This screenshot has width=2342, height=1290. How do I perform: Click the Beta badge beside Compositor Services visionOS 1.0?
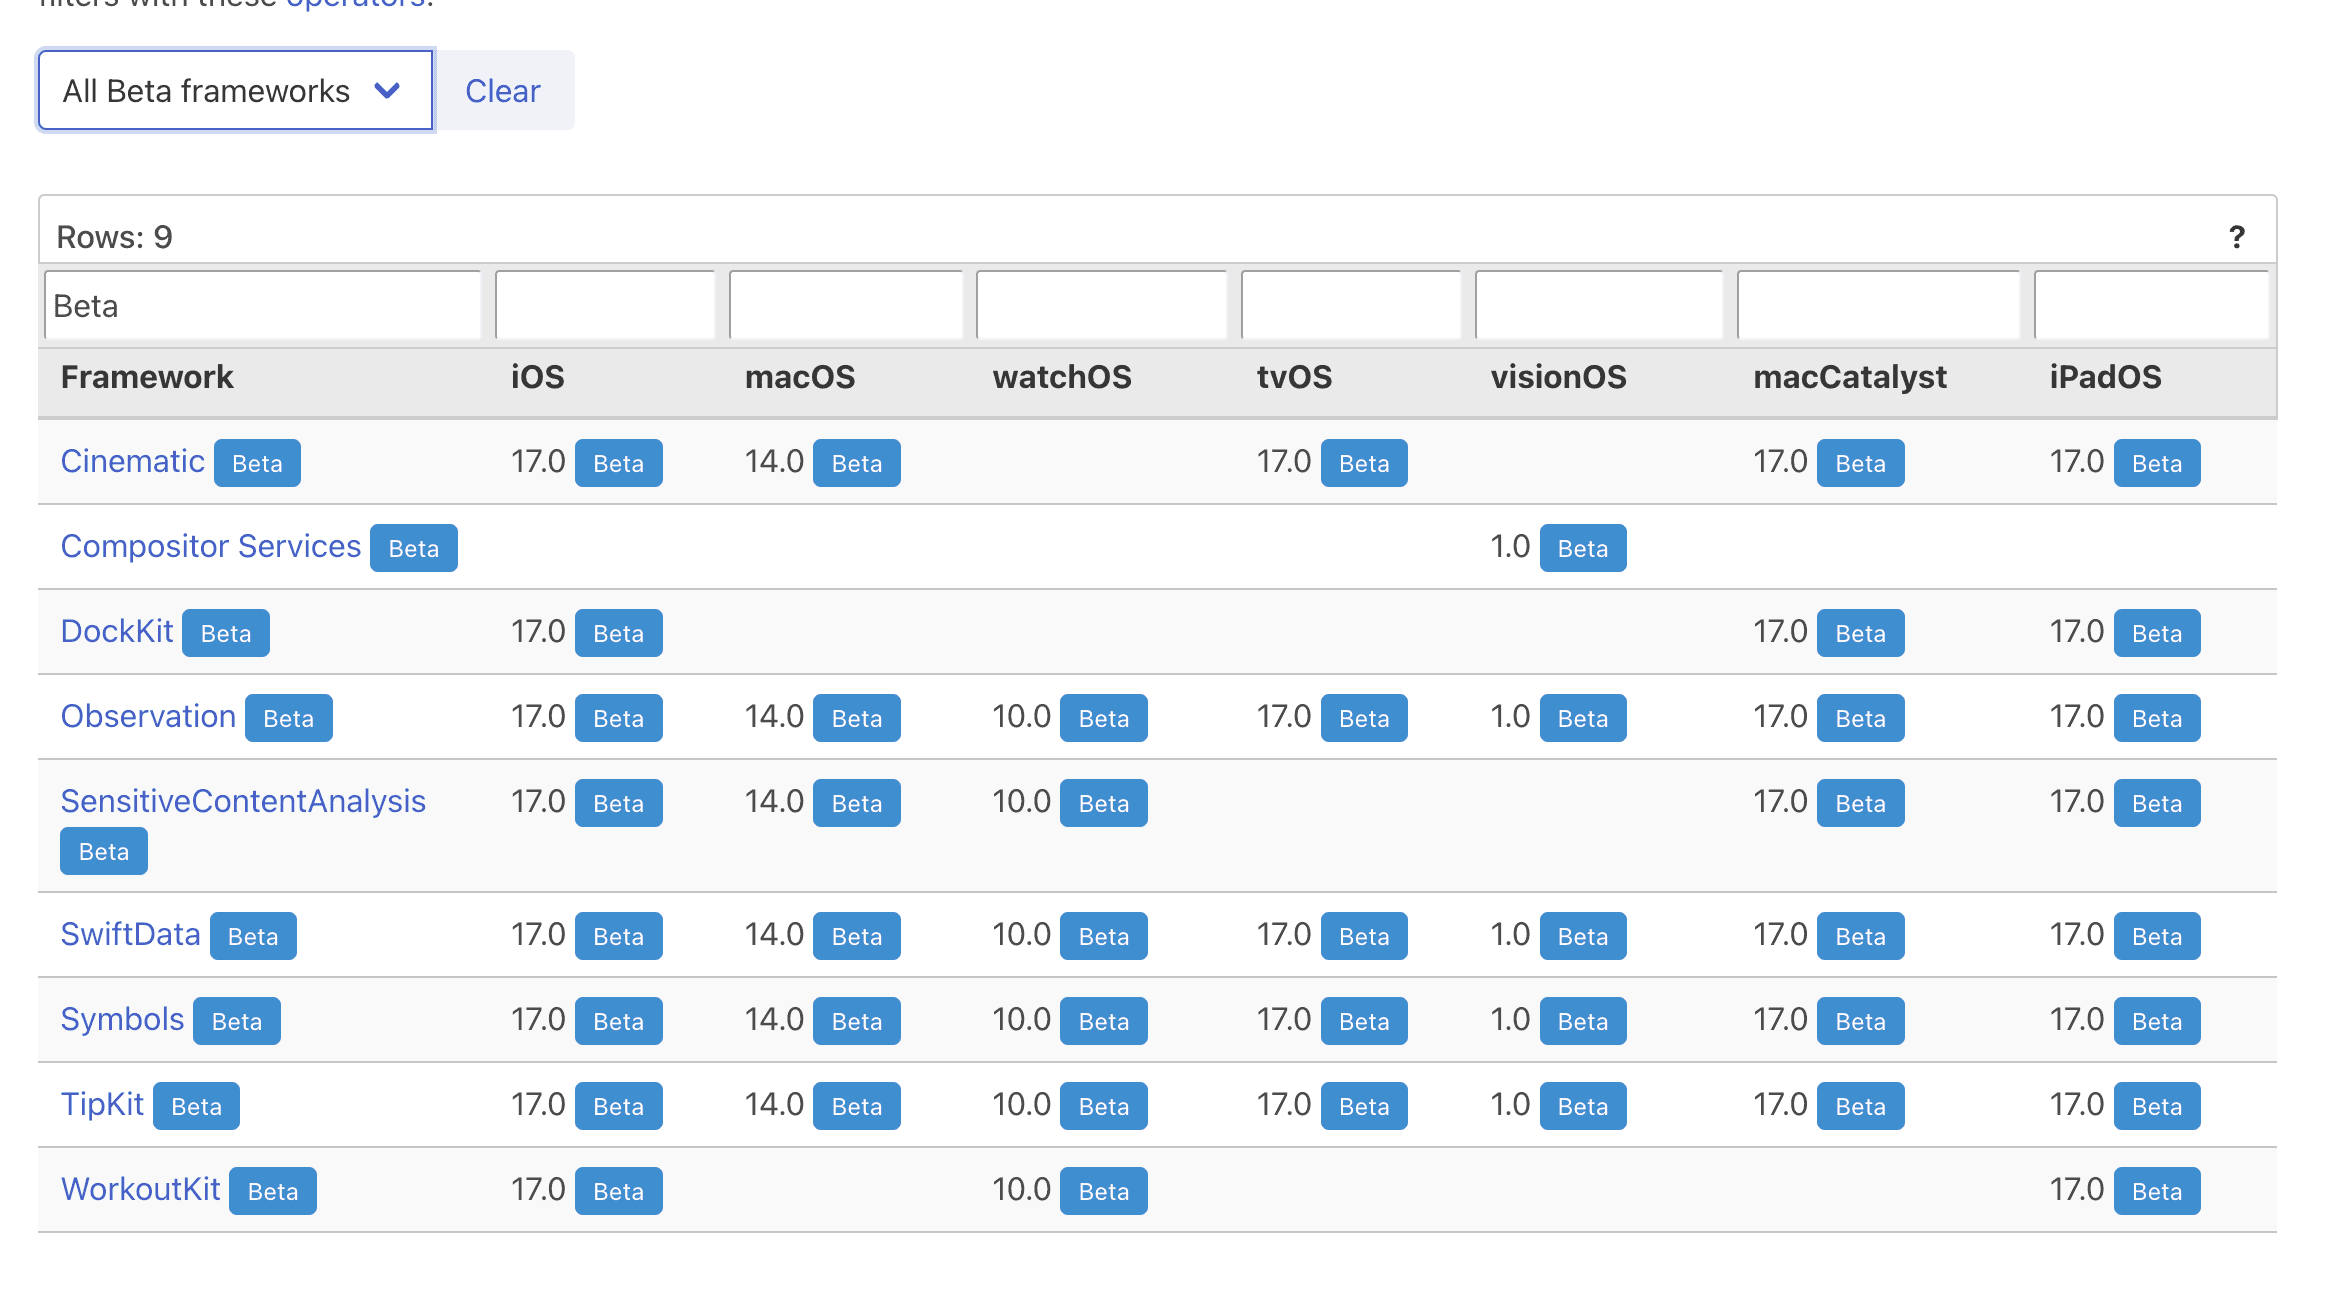[x=1582, y=548]
